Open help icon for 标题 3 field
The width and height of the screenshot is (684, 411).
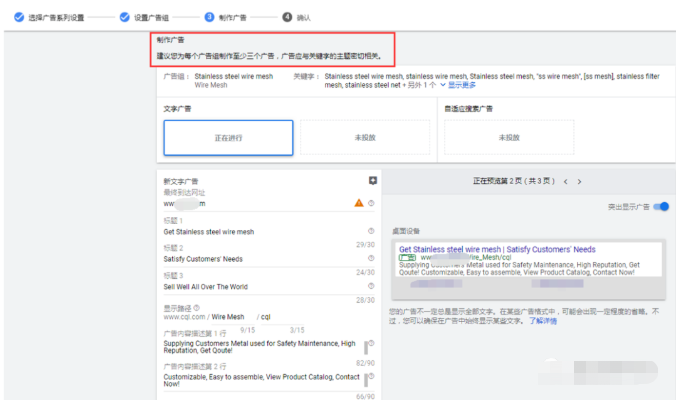[371, 286]
